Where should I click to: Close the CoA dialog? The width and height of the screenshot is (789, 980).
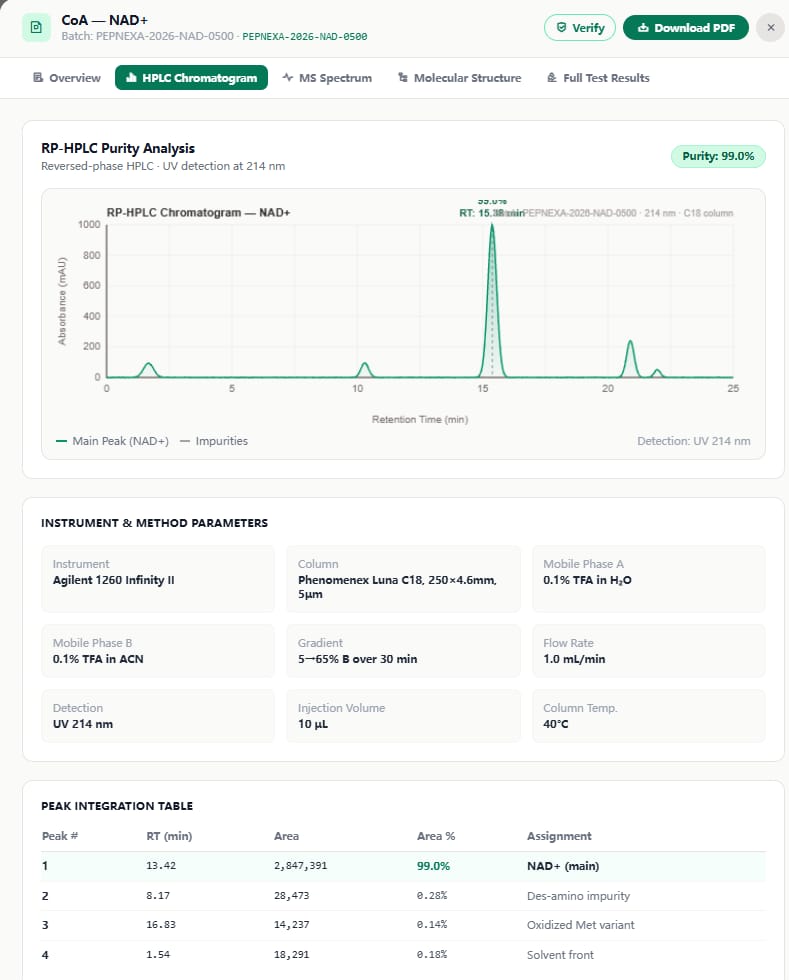[770, 28]
